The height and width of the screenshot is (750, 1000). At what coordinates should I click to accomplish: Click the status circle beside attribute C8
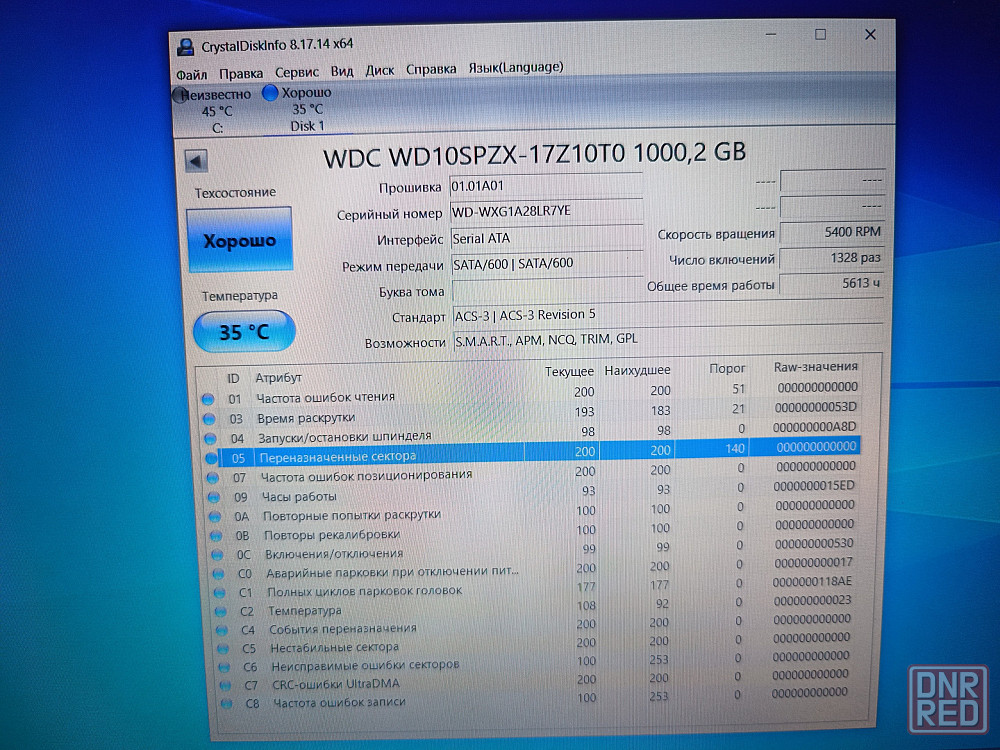(227, 704)
